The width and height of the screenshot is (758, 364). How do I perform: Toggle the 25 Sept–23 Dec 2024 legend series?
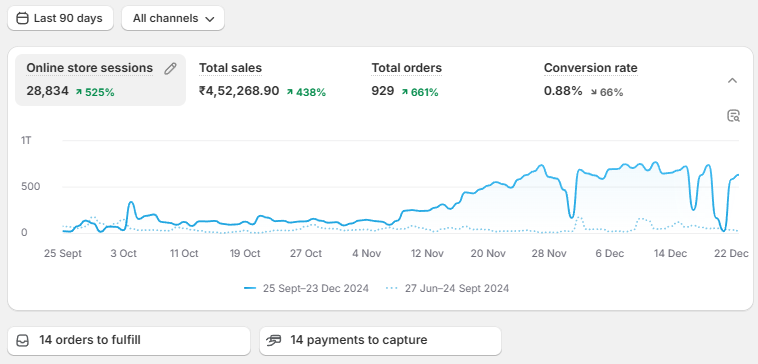coord(306,289)
